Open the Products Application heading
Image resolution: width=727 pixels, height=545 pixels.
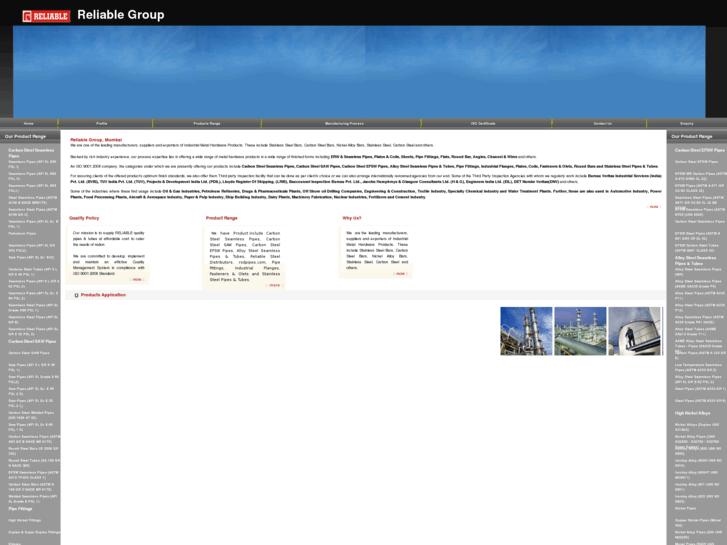point(103,295)
